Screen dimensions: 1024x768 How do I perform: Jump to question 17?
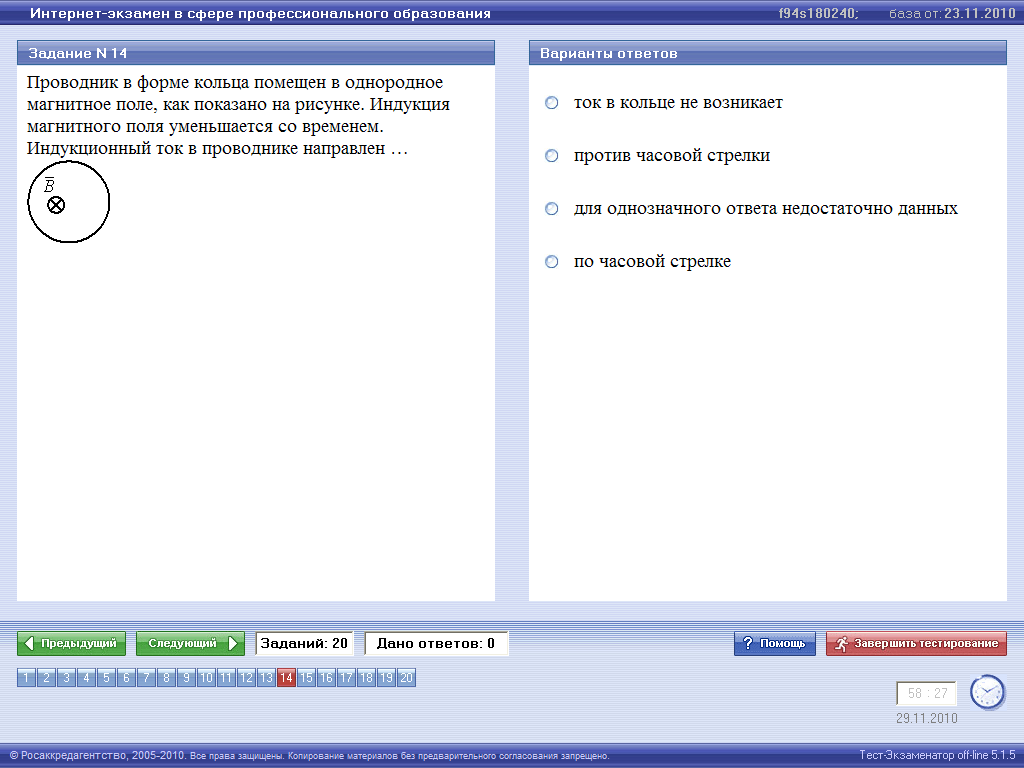click(x=346, y=677)
